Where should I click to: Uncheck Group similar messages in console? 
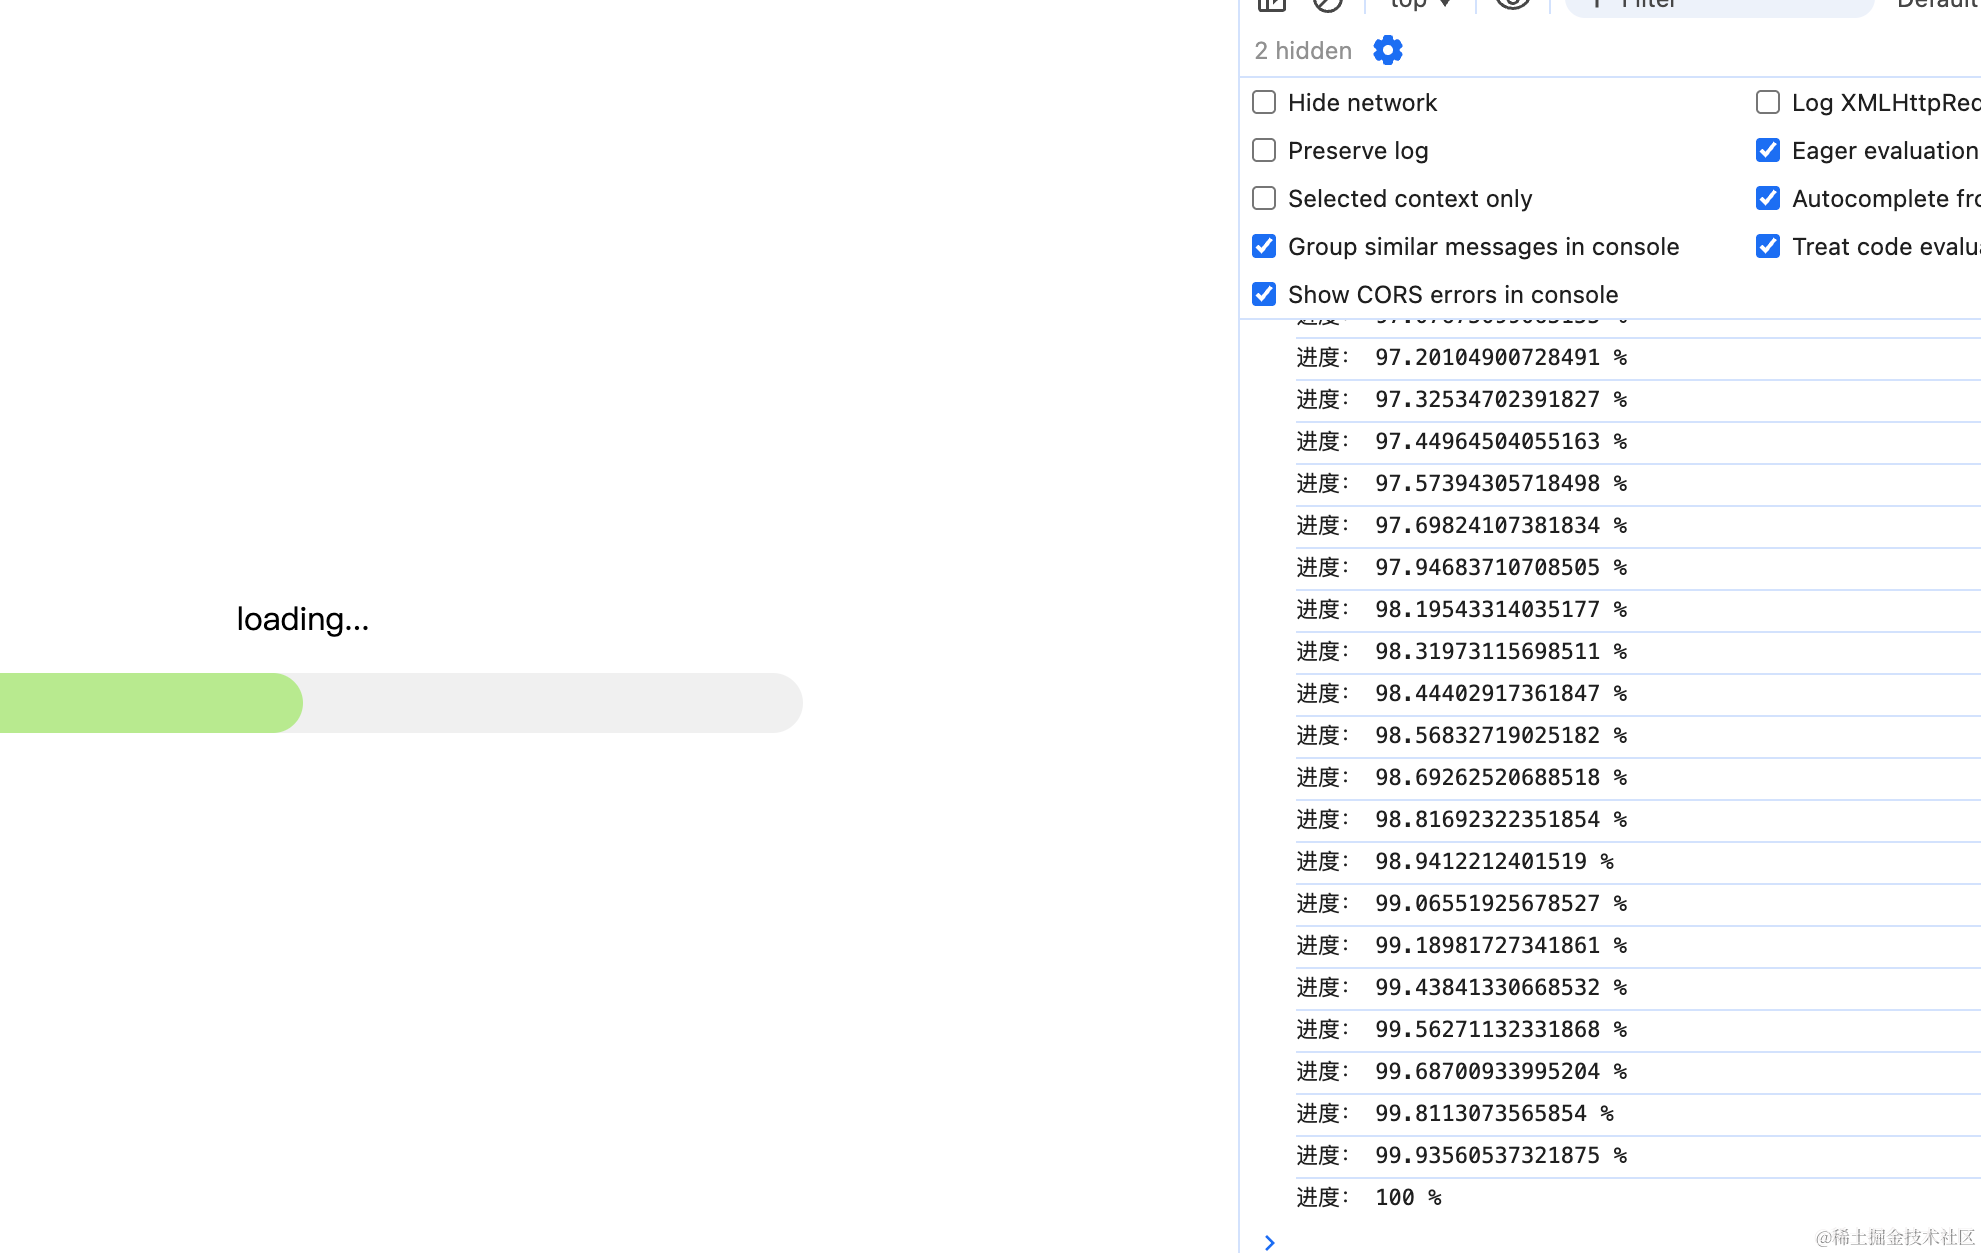coord(1264,246)
